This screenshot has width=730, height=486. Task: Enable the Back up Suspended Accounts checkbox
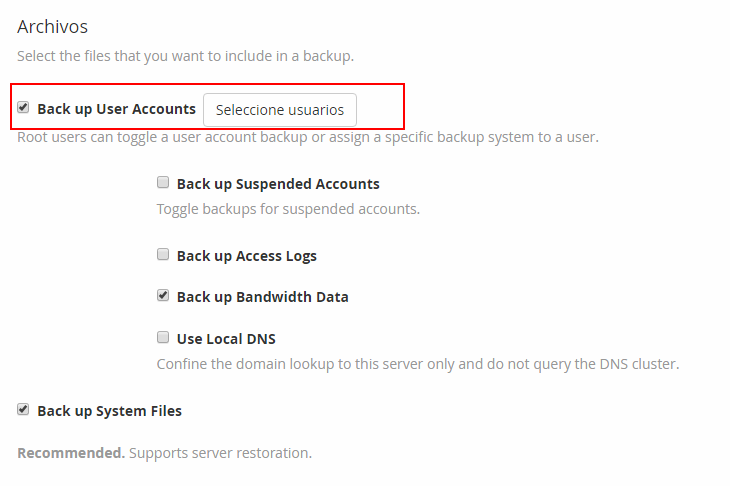click(163, 183)
